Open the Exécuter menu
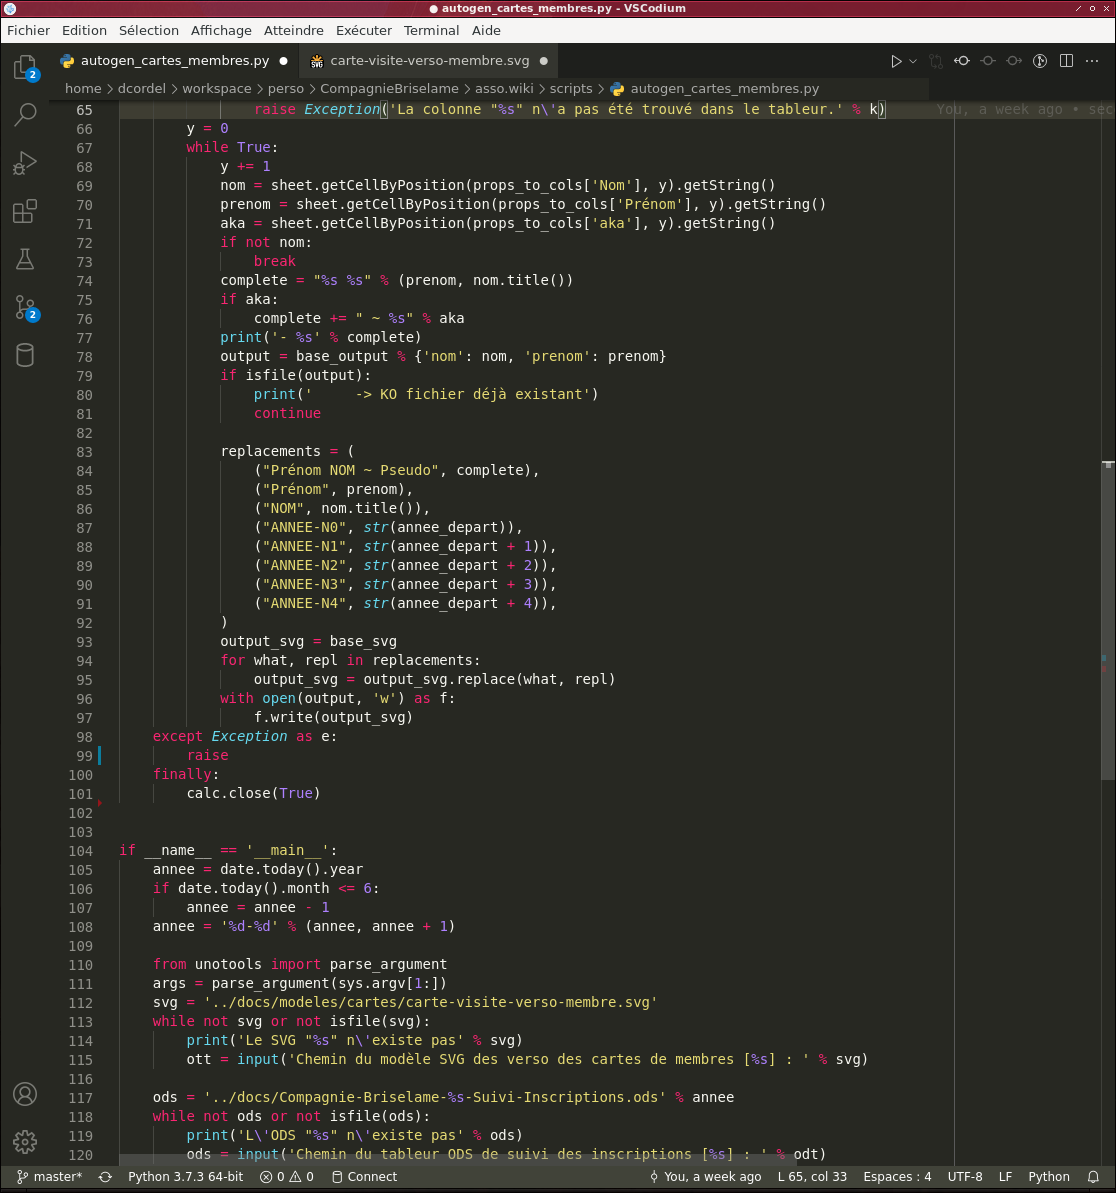Viewport: 1116px width, 1193px height. point(364,30)
